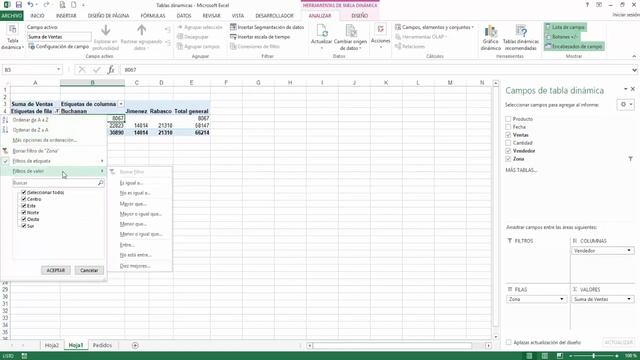Expand the Filtros de valor submenu
Screen dimensions: 640x360
click(x=53, y=171)
